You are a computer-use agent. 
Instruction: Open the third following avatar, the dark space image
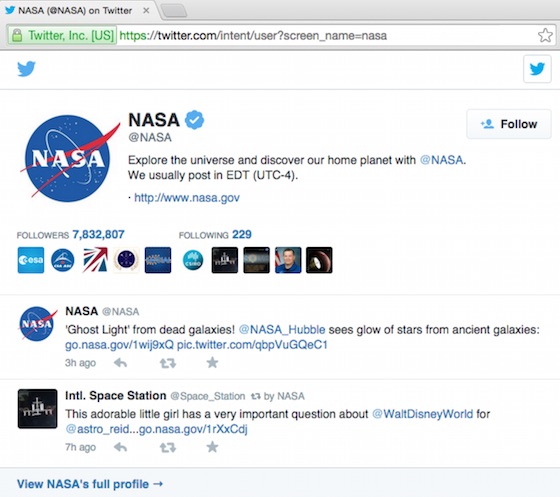coord(256,260)
